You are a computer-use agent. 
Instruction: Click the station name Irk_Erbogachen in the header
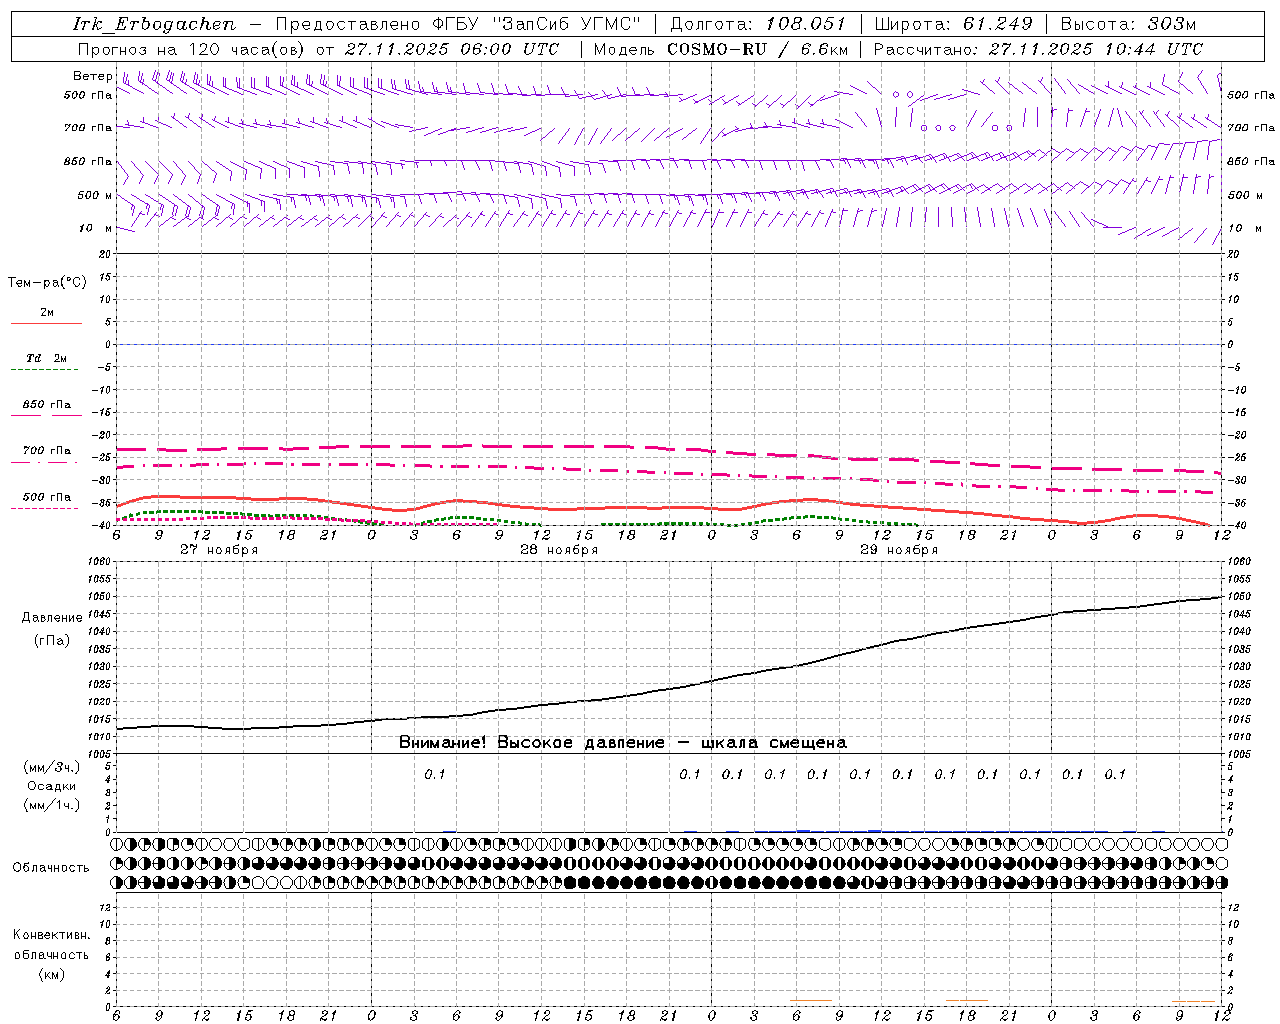155,24
